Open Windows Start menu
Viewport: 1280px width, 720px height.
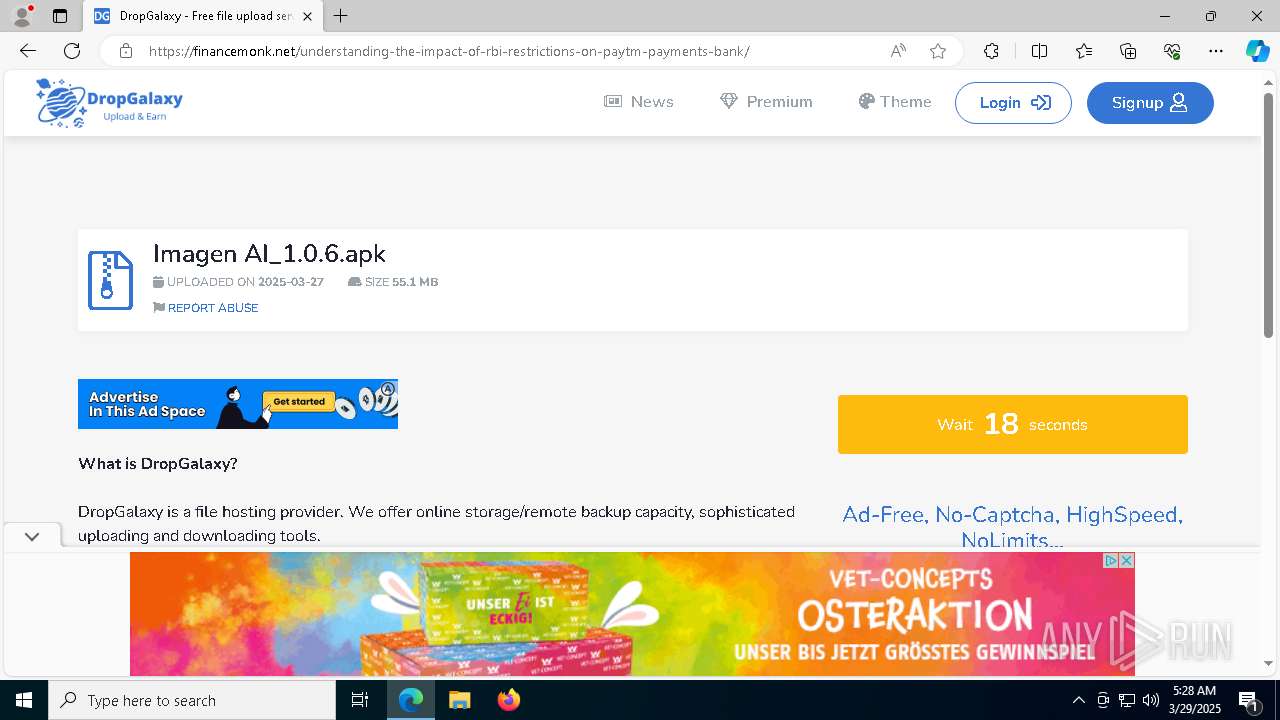click(24, 700)
